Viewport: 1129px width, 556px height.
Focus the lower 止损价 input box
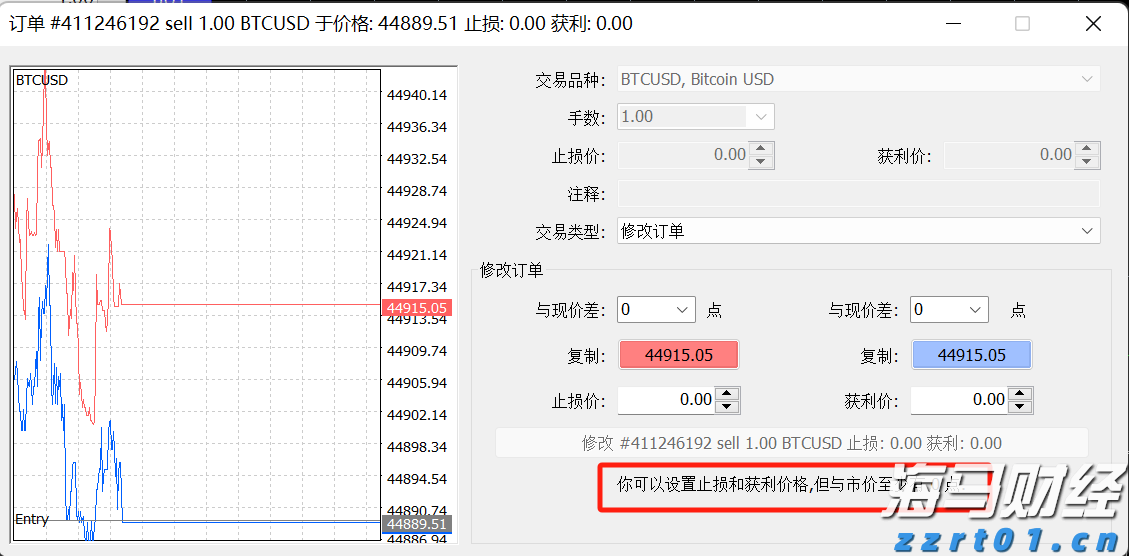tap(666, 400)
